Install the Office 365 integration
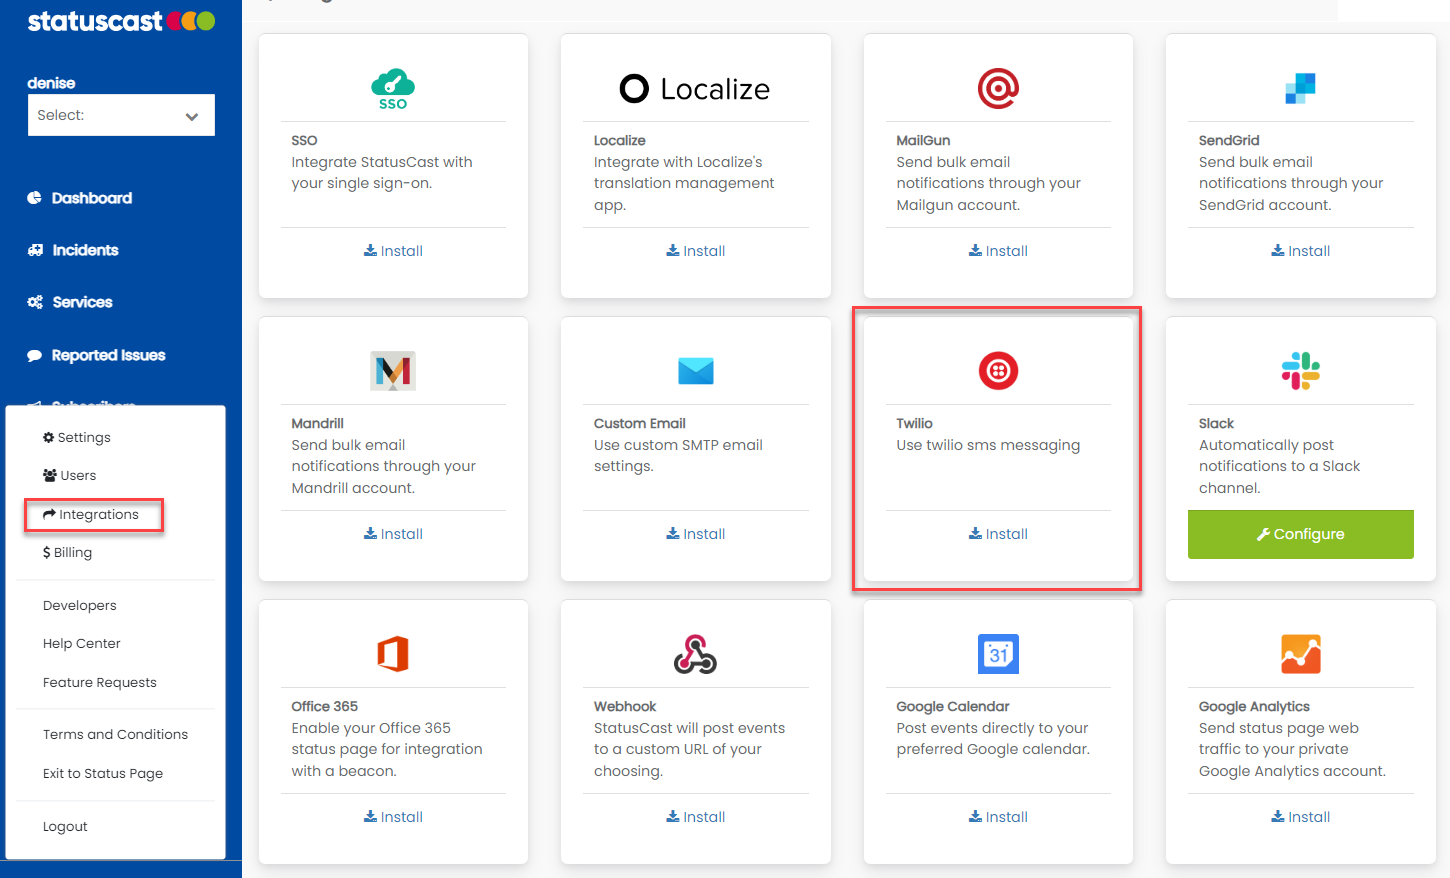1450x878 pixels. pos(393,817)
